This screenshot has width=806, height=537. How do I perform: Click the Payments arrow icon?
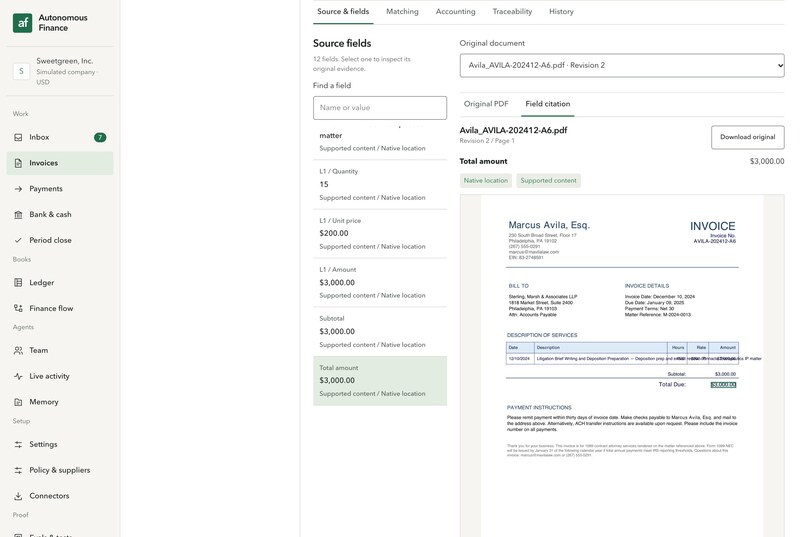(18, 189)
